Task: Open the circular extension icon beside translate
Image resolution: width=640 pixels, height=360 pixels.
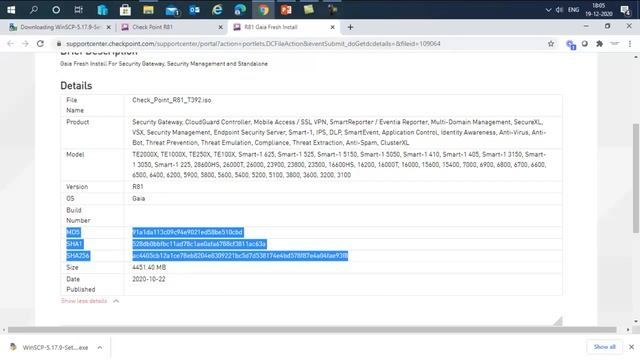Action: point(584,44)
